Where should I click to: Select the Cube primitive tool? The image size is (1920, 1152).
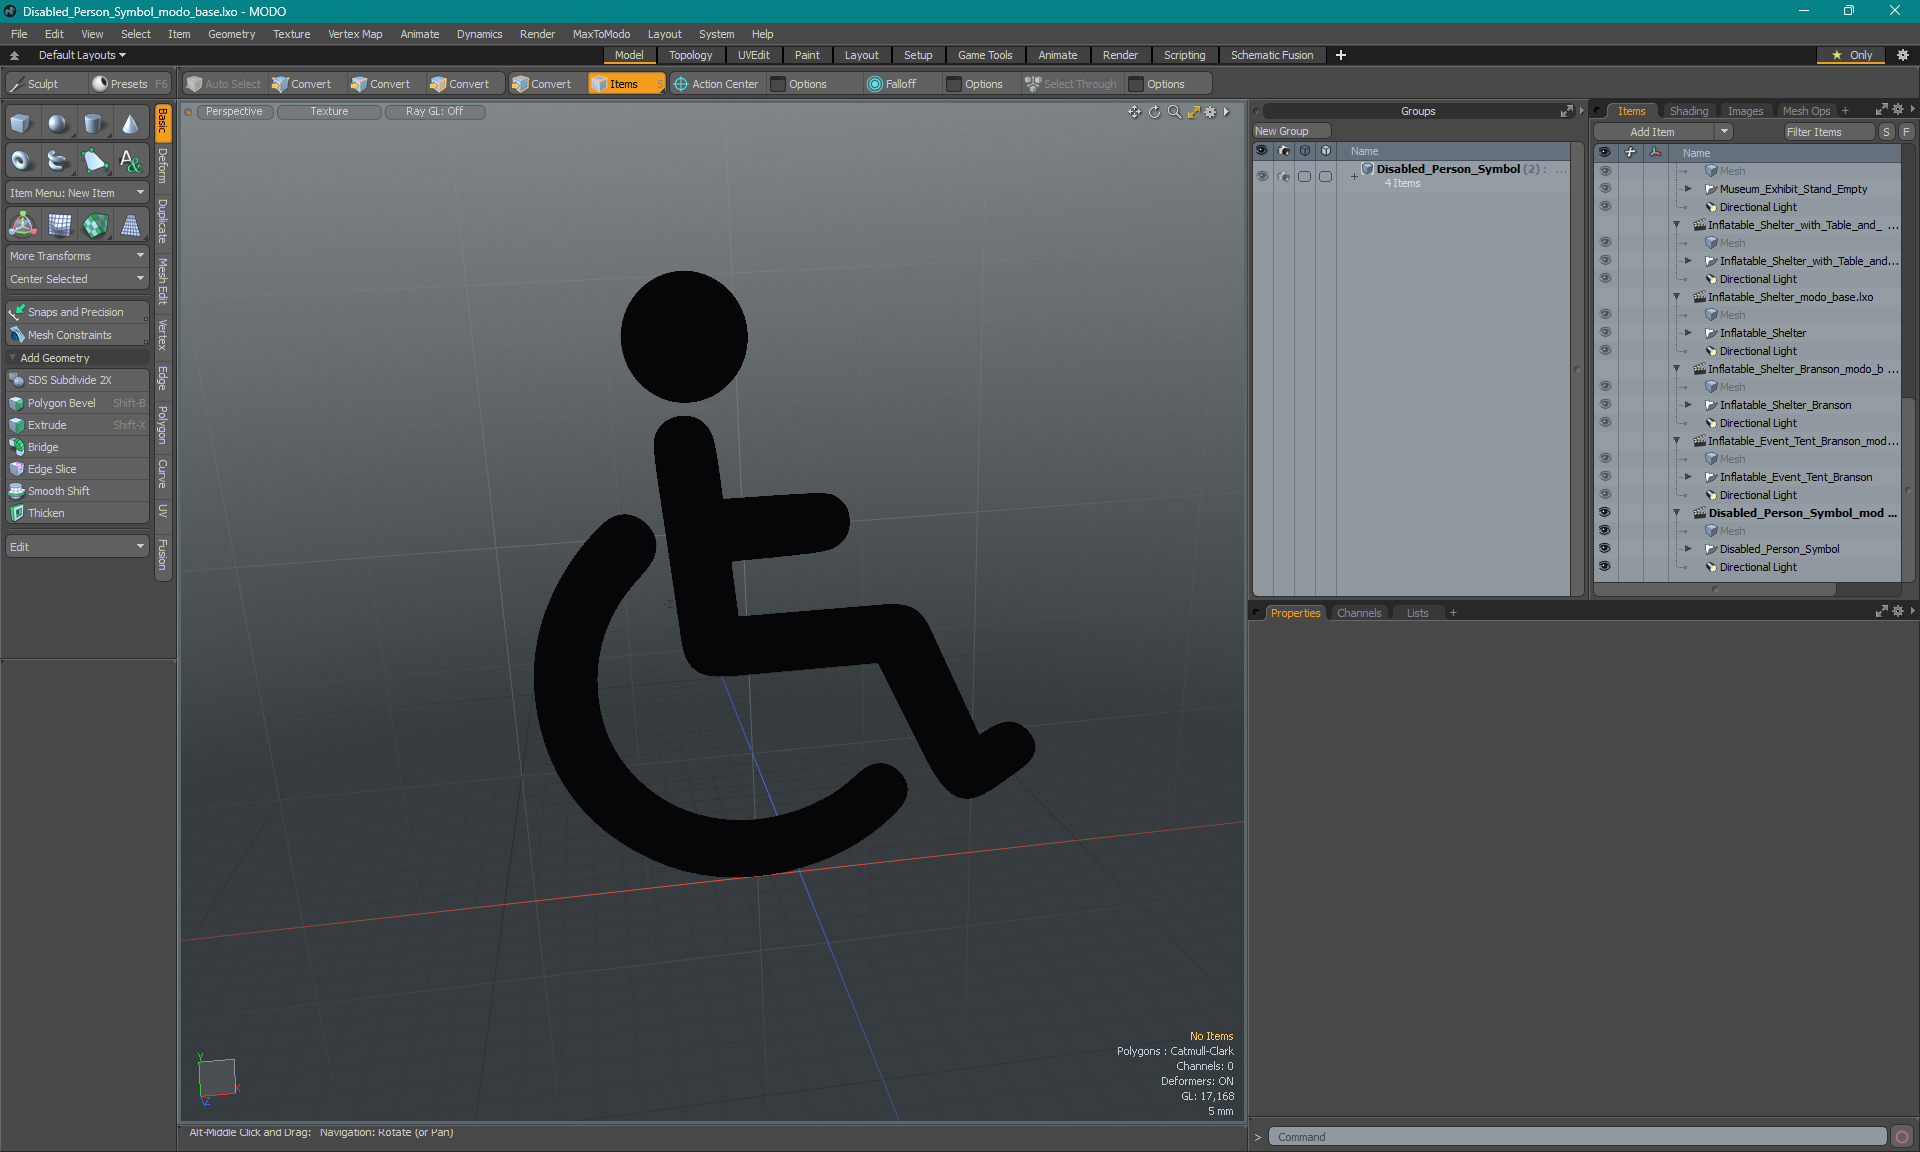[22, 124]
